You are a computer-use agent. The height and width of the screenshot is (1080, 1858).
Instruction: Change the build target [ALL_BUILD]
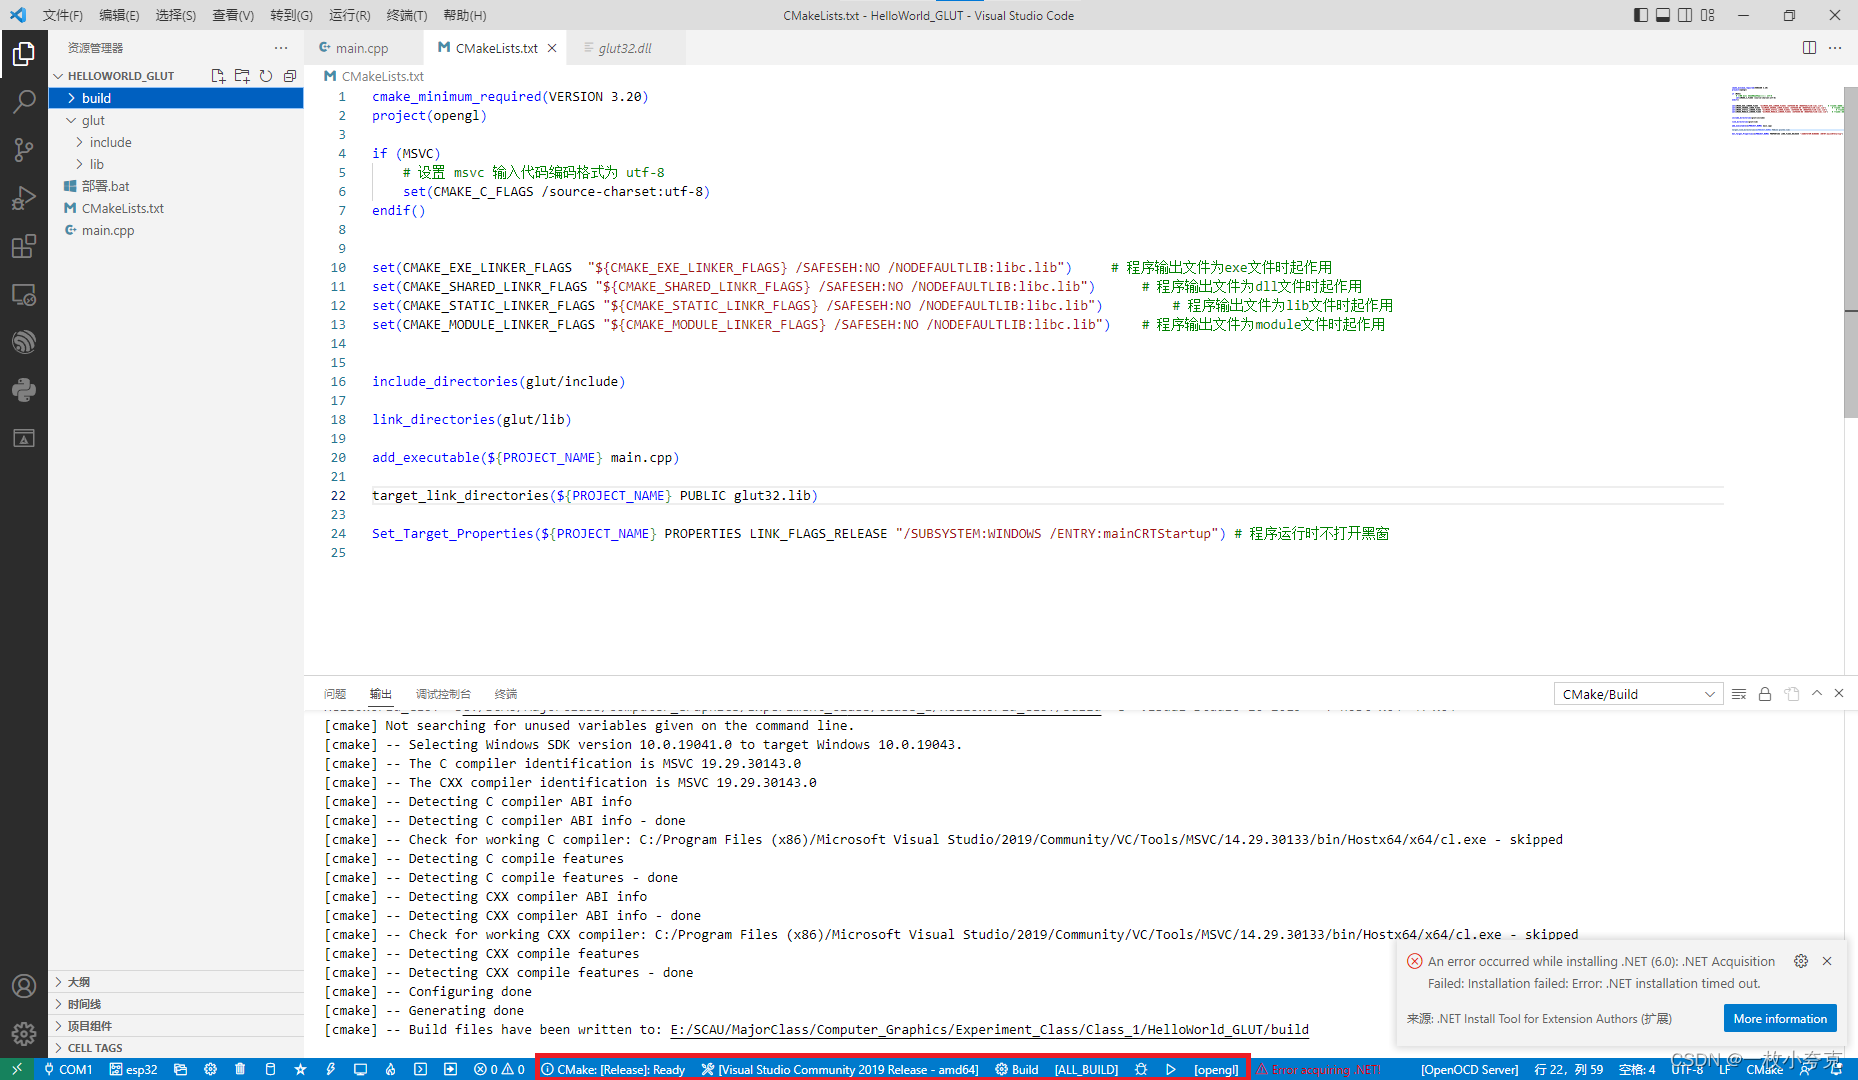[x=1086, y=1069]
